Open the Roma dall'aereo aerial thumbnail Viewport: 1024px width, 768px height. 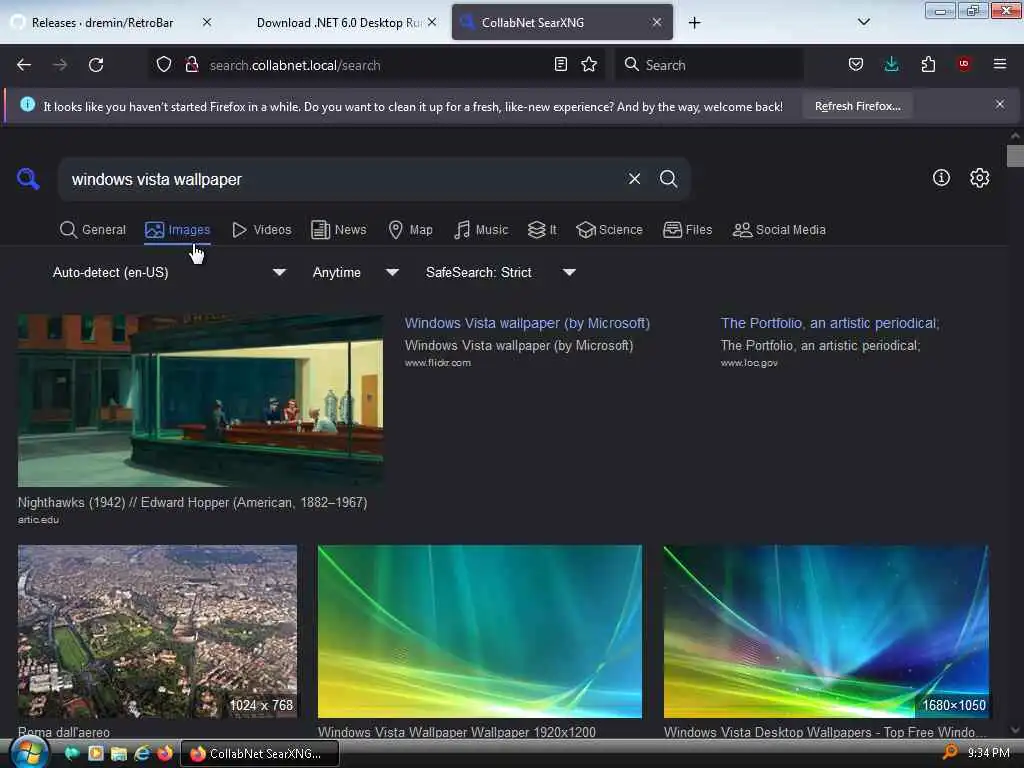coord(157,632)
